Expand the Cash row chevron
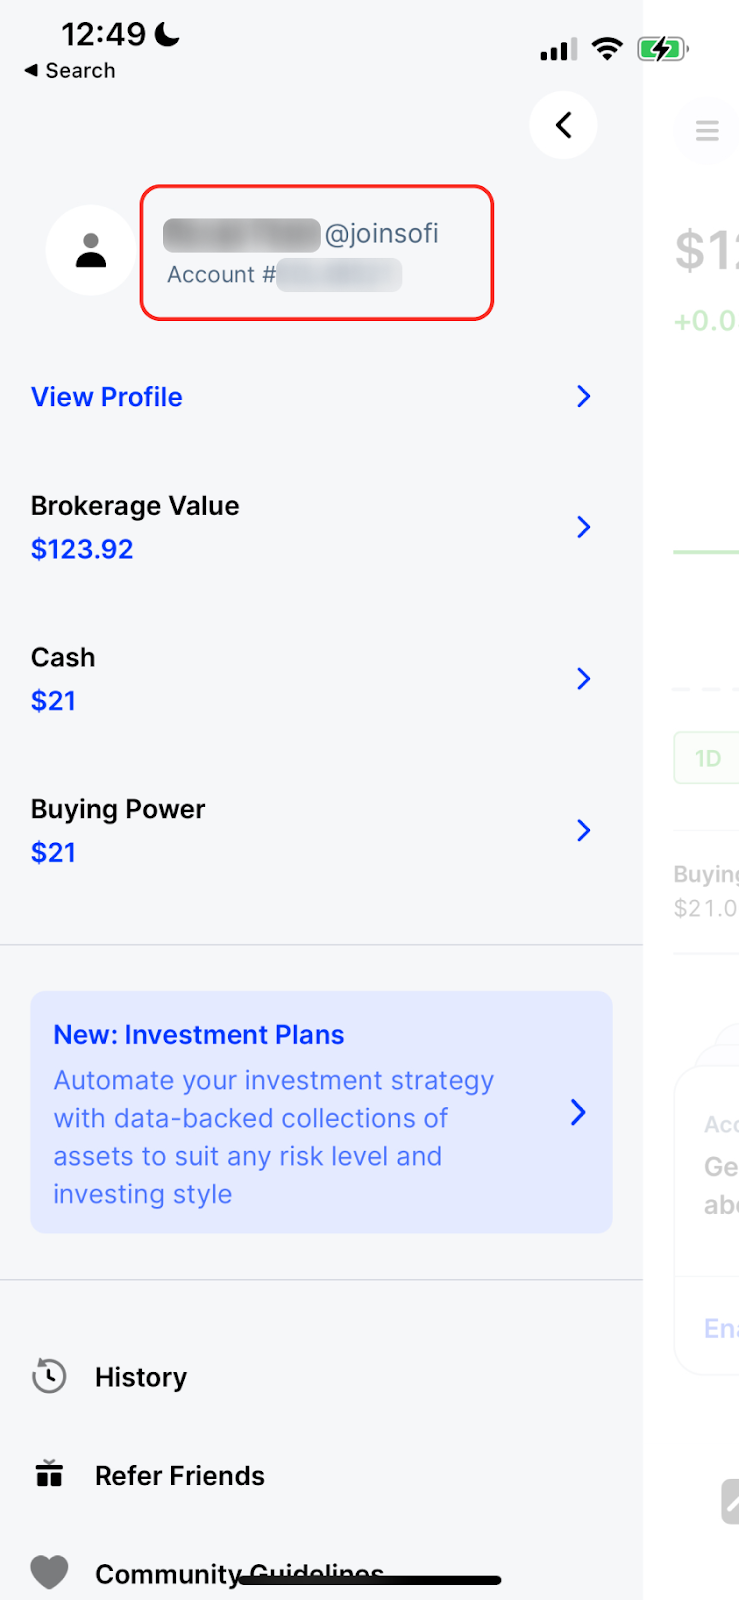 tap(584, 679)
